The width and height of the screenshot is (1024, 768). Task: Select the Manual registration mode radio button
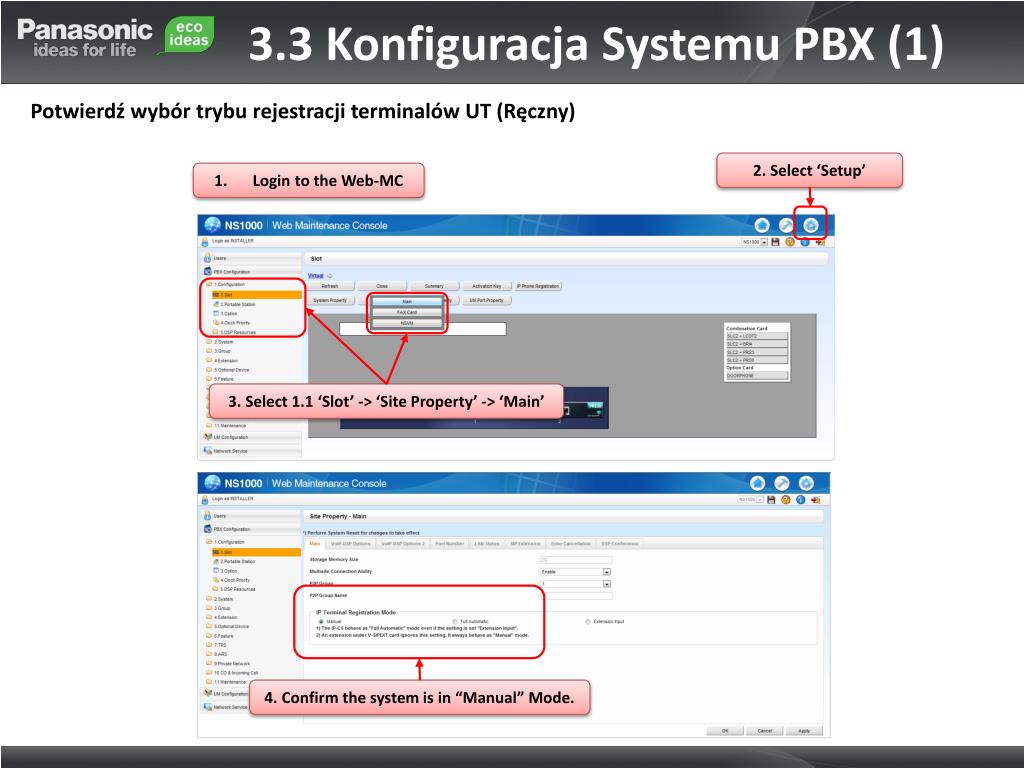pos(321,622)
